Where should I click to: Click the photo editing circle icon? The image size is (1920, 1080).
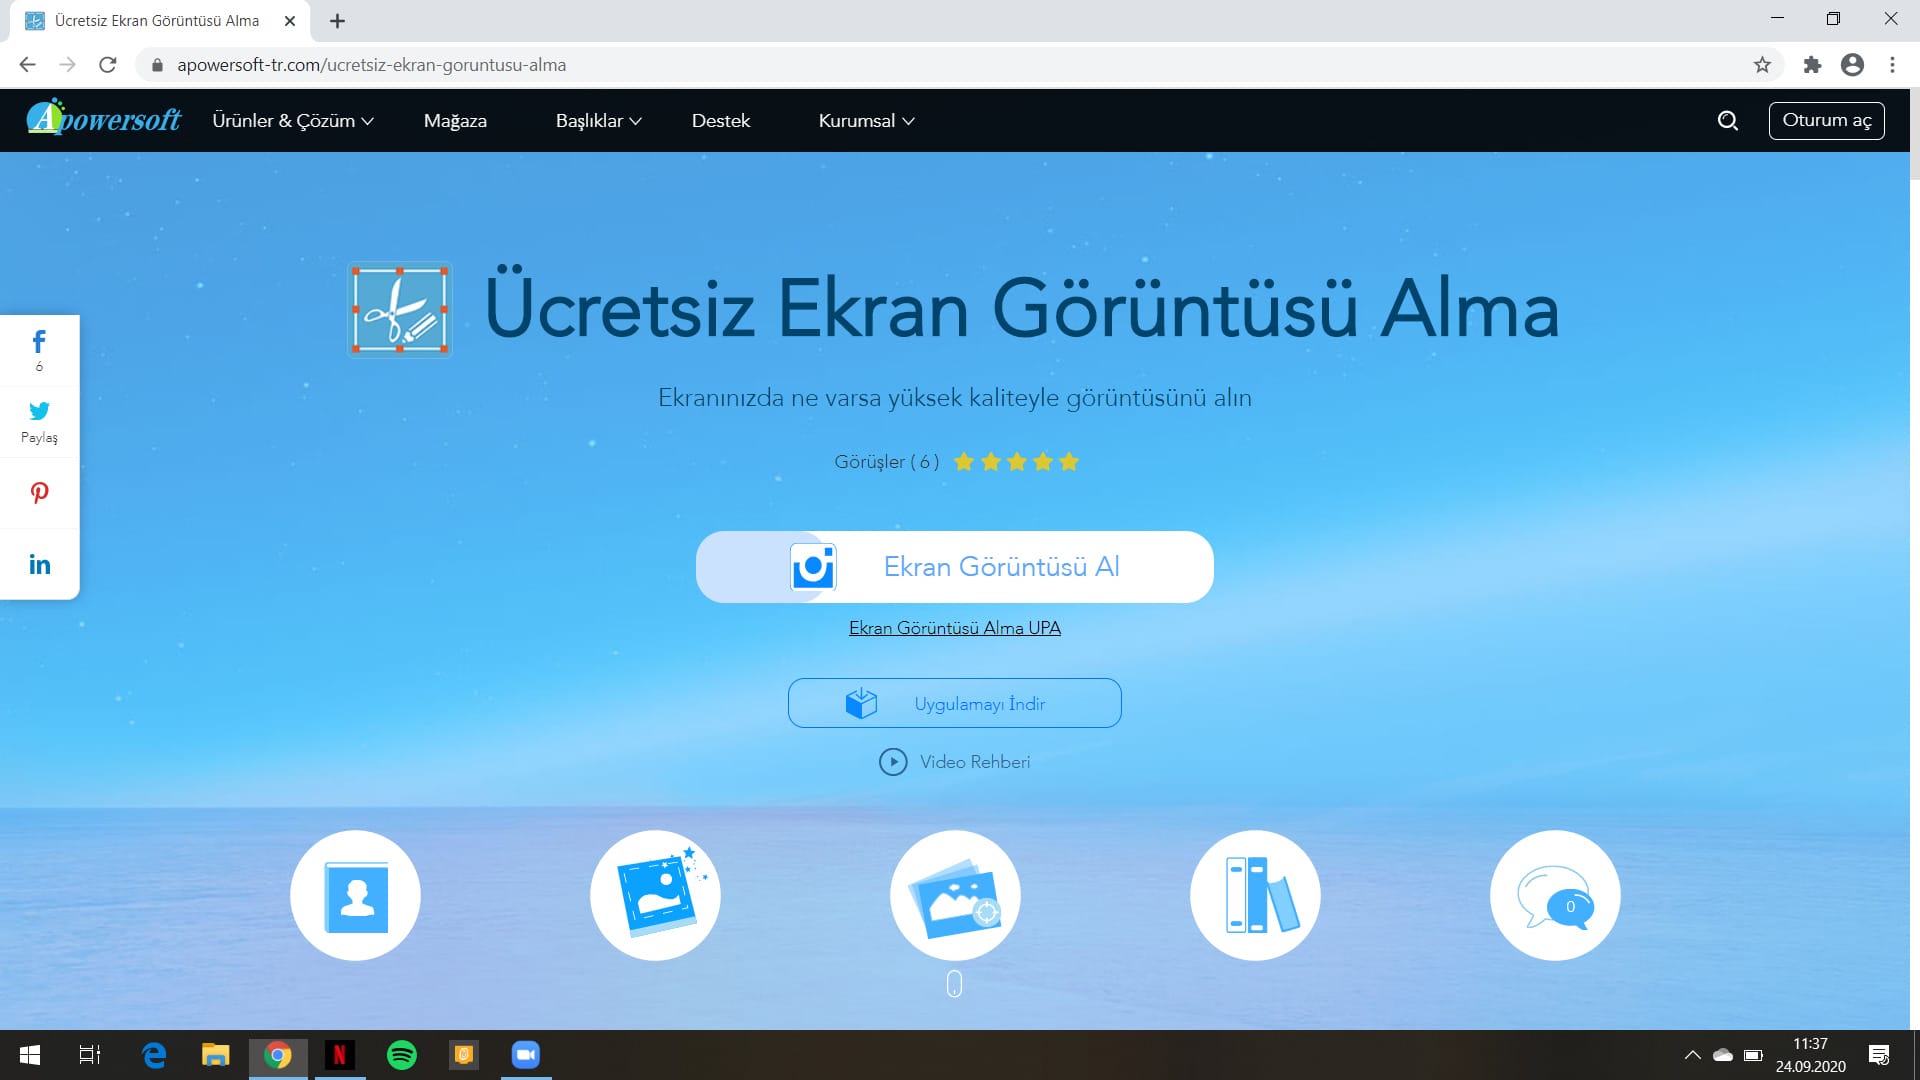655,895
